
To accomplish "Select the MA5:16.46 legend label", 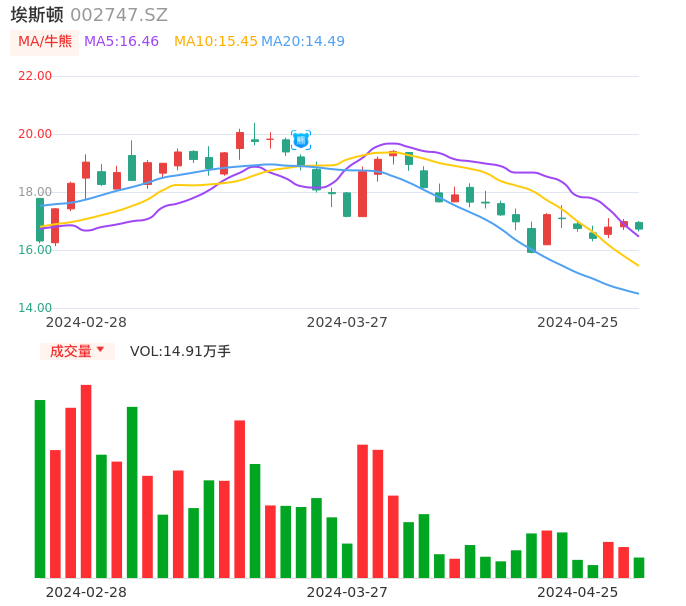I will coord(121,42).
